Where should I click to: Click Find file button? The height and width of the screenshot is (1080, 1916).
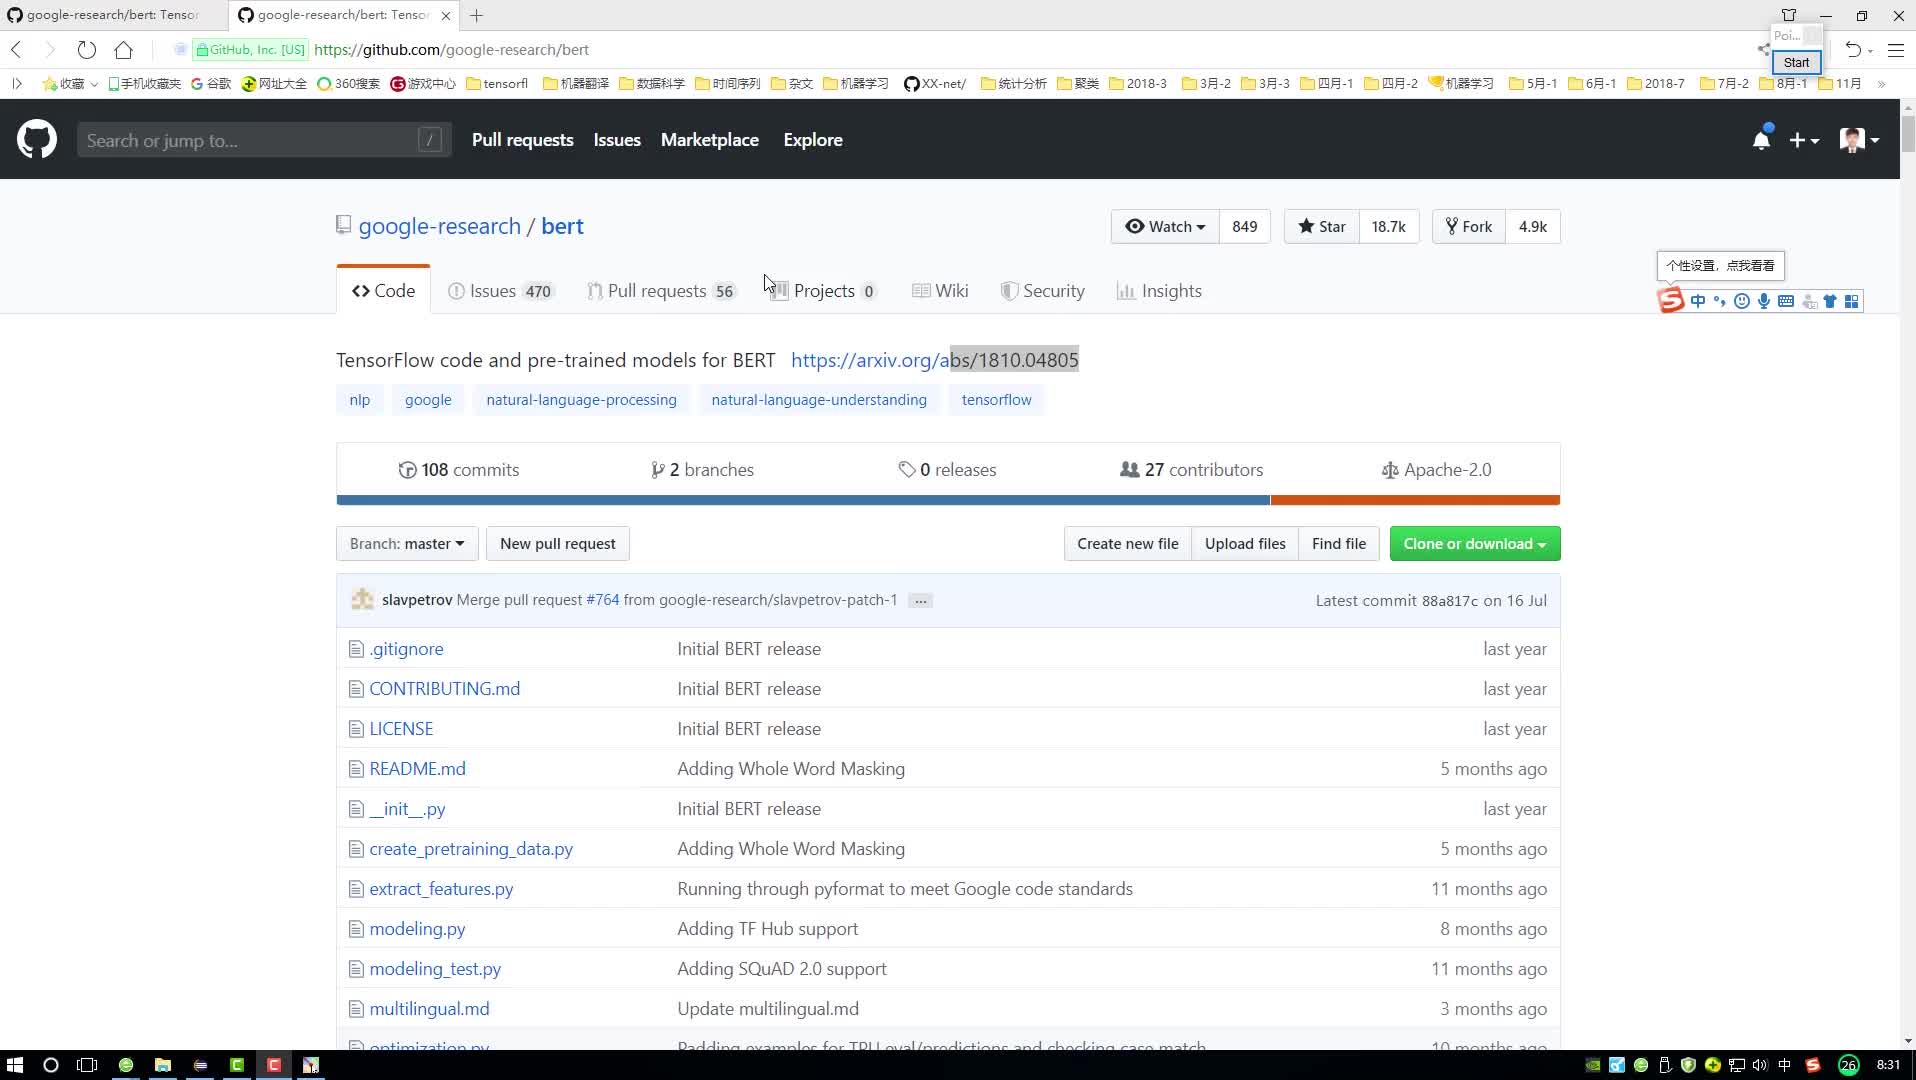[x=1339, y=544]
